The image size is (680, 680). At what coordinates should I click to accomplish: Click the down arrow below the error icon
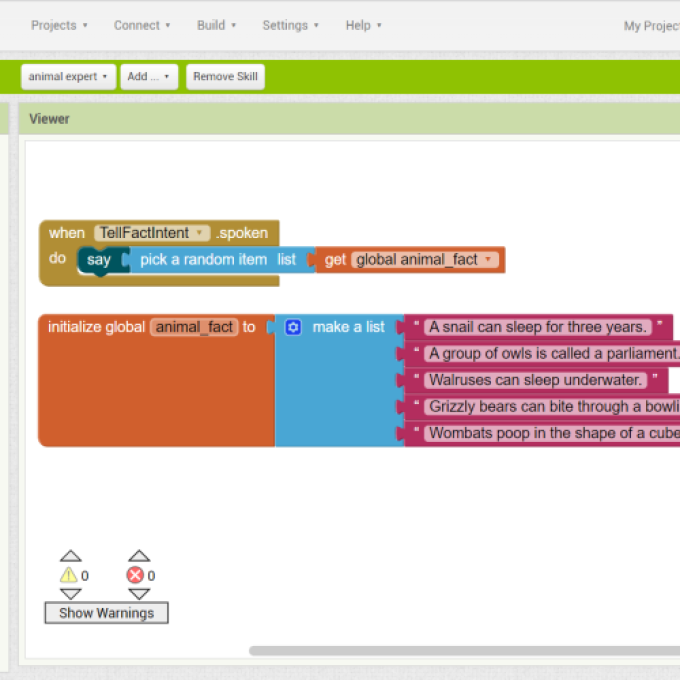point(139,594)
